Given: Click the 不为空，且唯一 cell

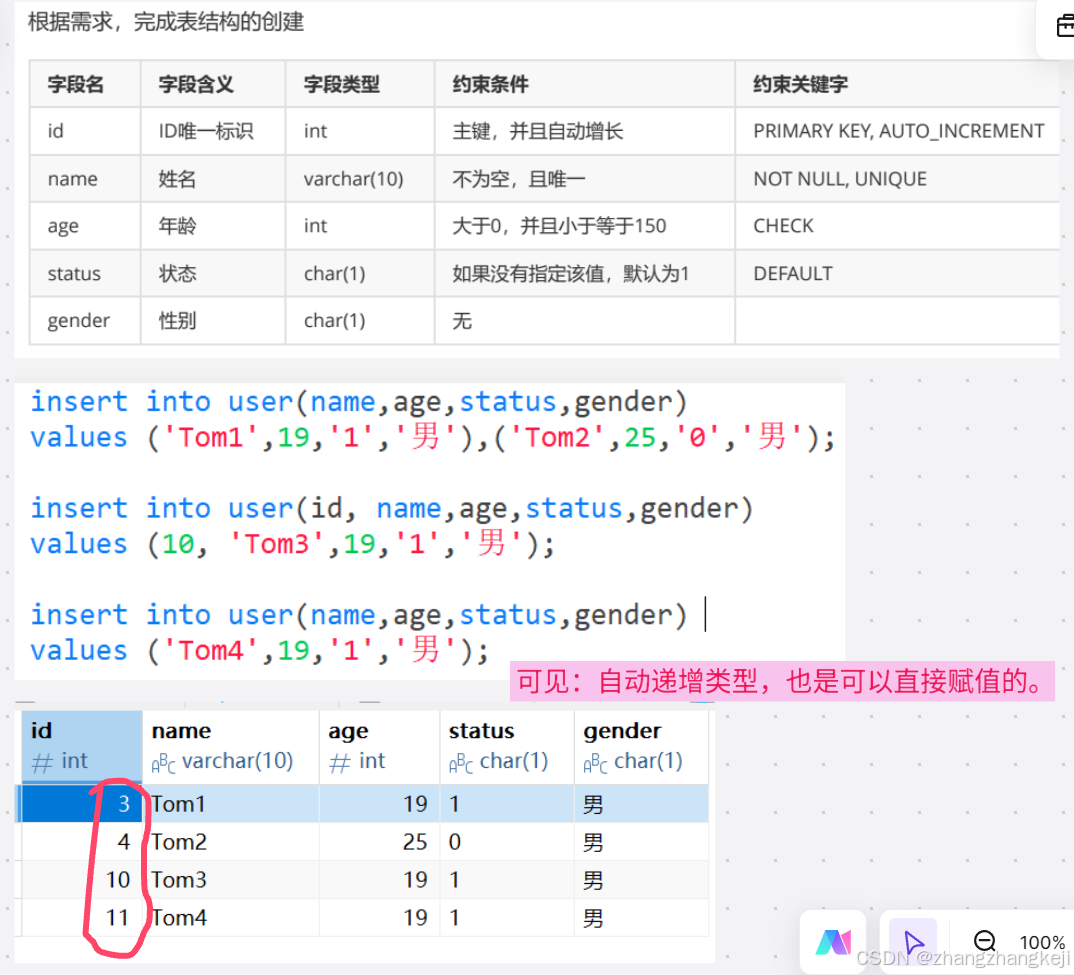Looking at the screenshot, I should (584, 179).
